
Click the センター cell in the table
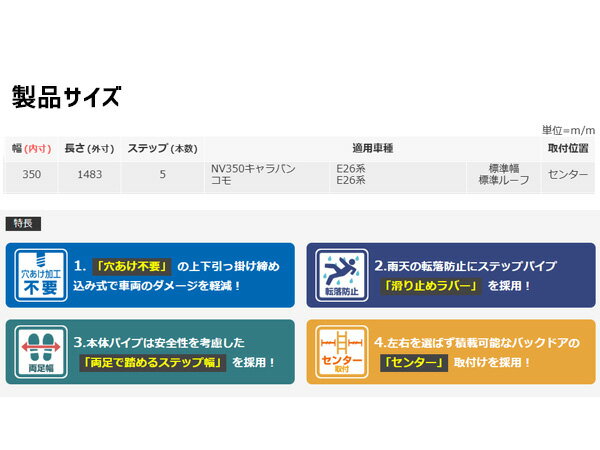point(568,174)
